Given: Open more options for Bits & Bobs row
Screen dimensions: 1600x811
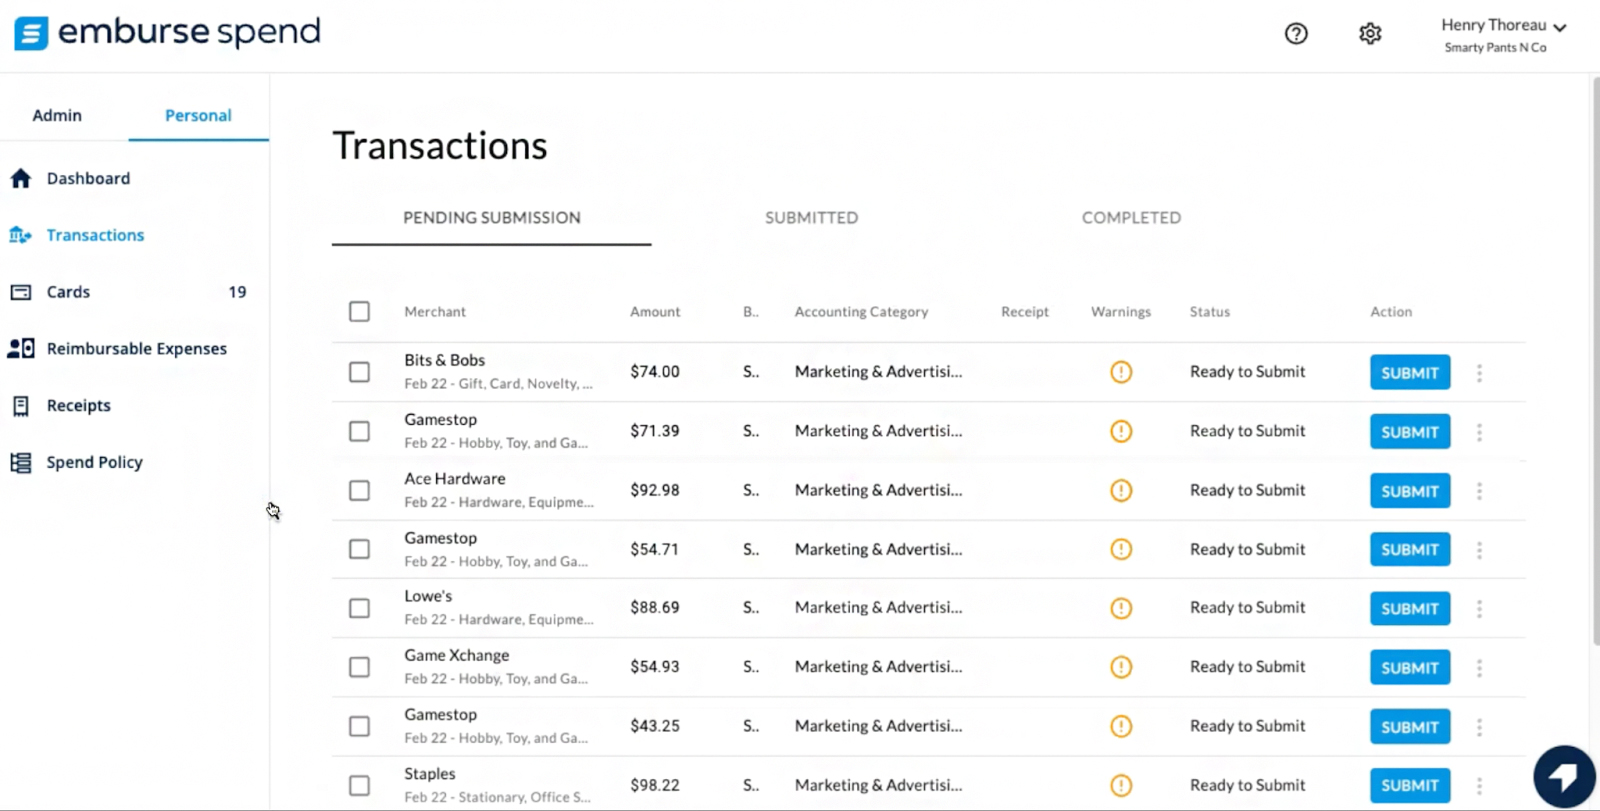Looking at the screenshot, I should pos(1479,373).
